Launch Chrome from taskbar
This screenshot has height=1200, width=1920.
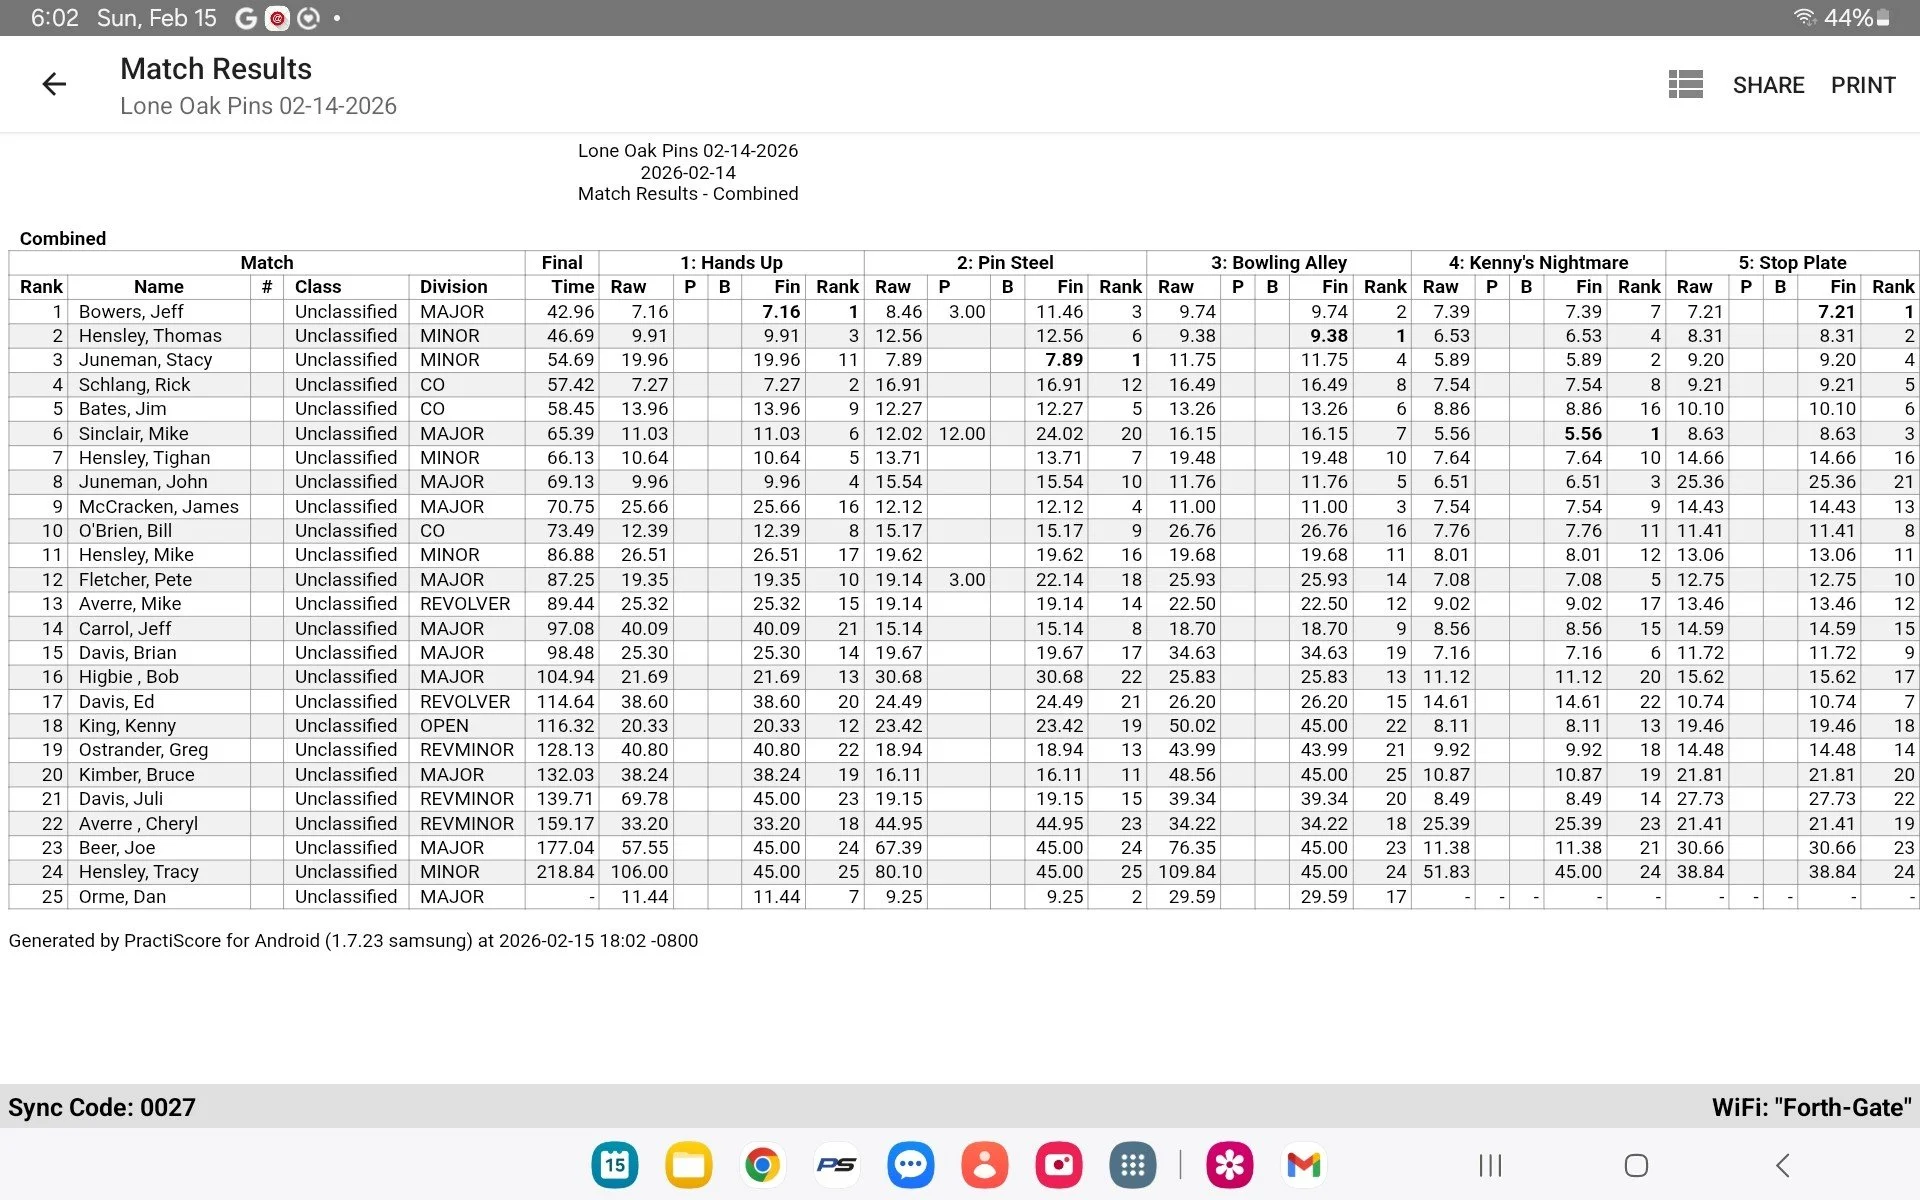762,1165
